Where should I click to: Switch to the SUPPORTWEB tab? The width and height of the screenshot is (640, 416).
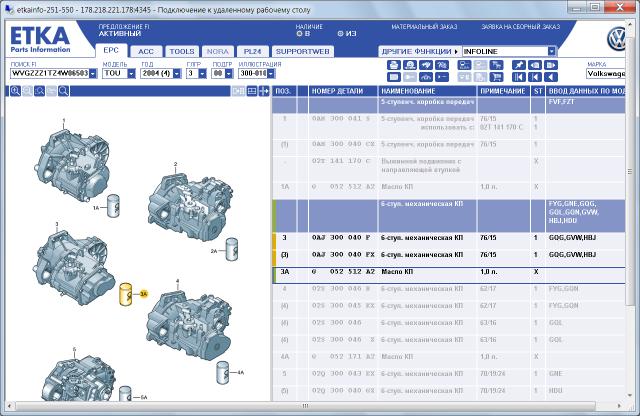coord(302,51)
